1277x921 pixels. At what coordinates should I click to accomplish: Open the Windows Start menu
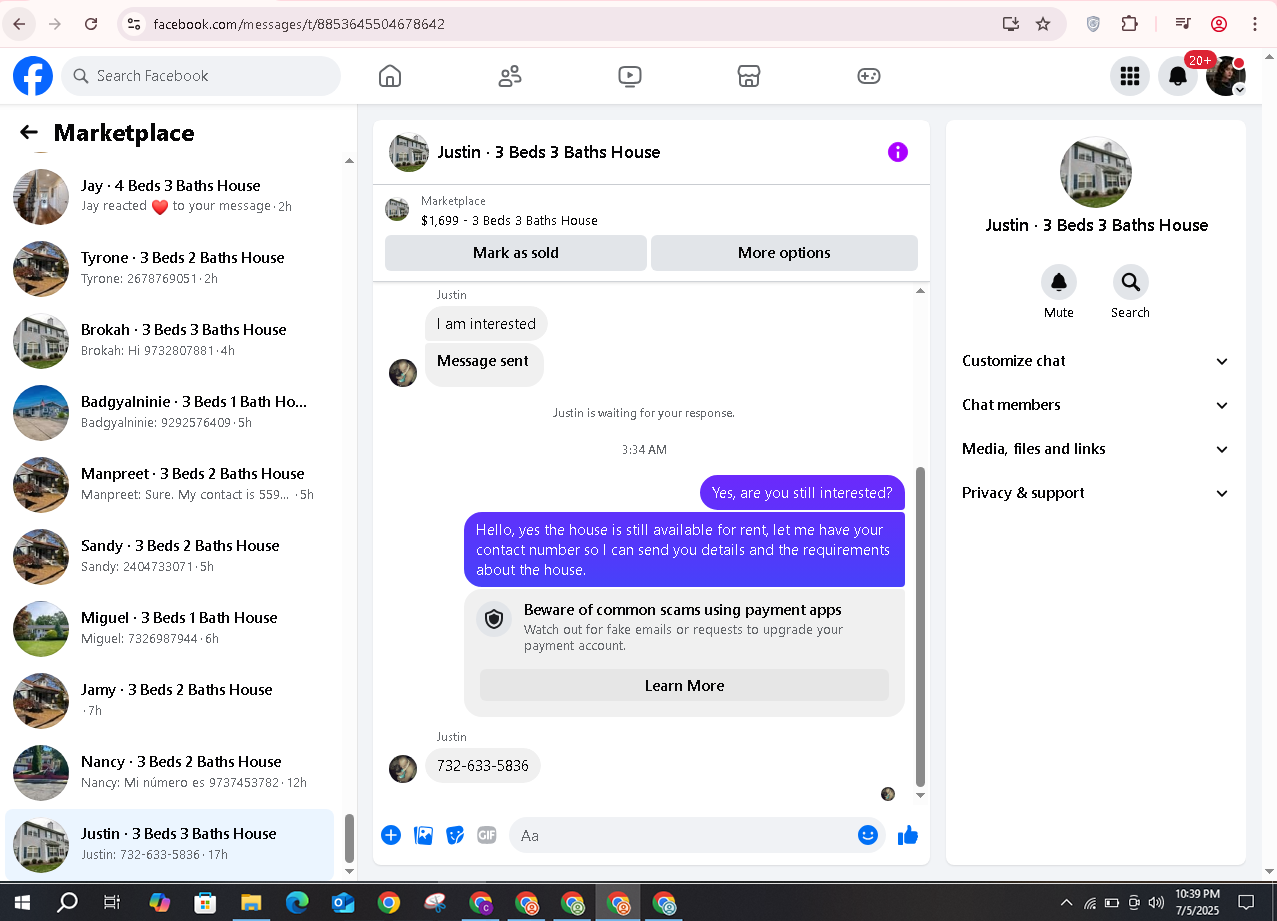pos(21,902)
